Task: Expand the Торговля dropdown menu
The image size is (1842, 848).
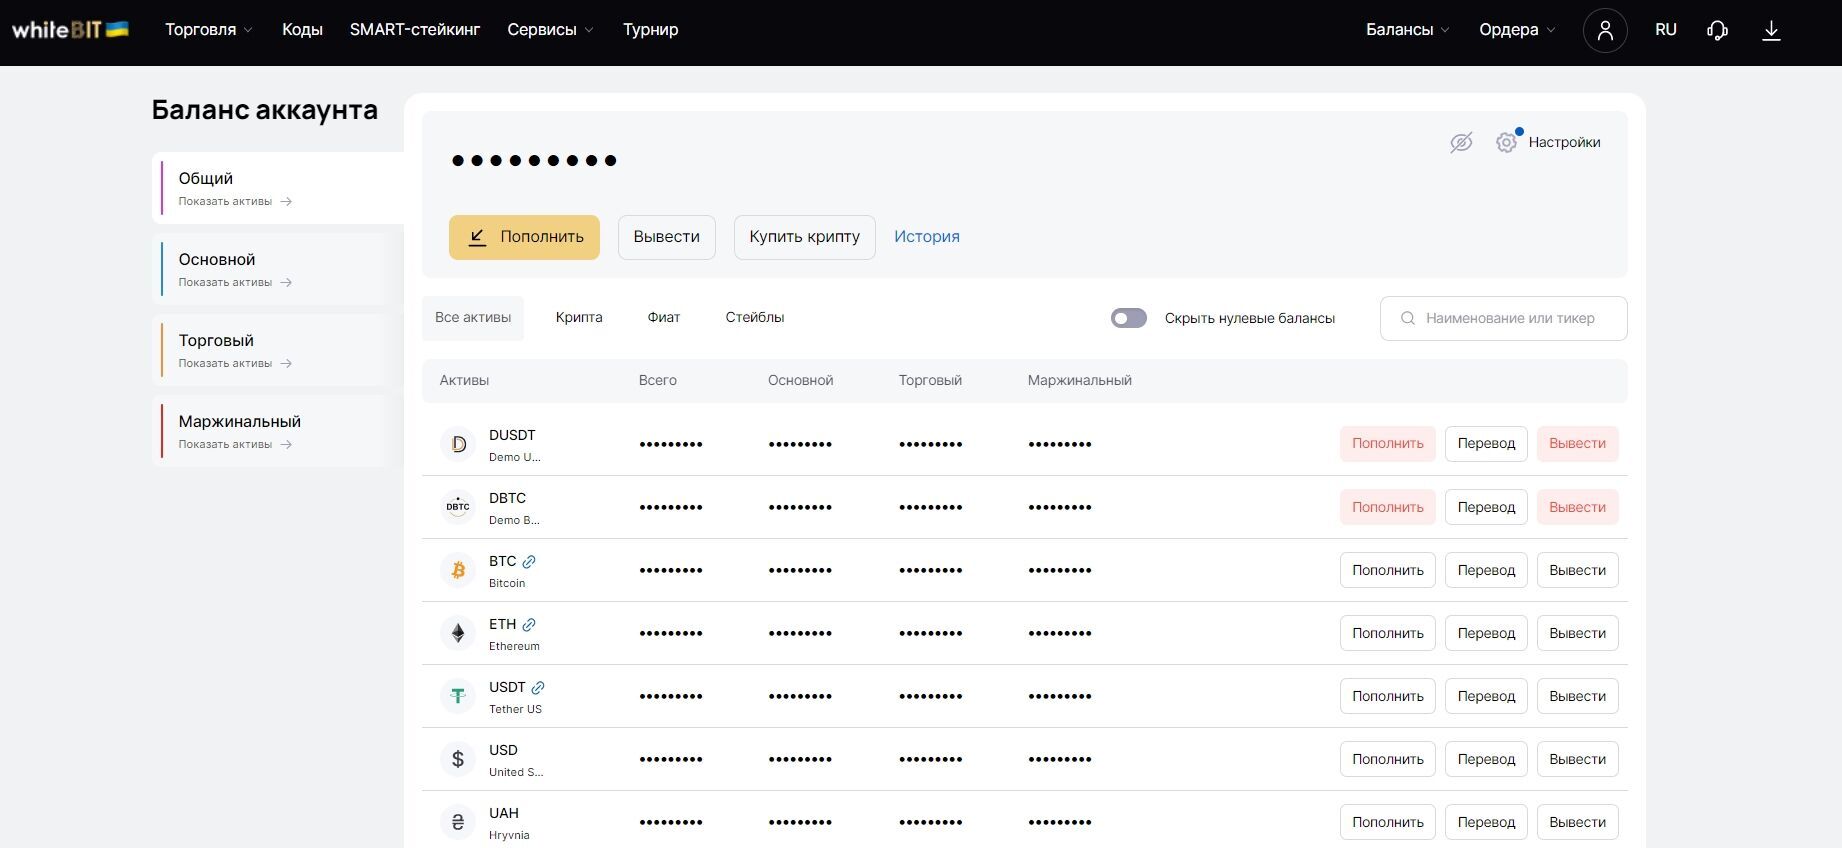Action: click(209, 30)
